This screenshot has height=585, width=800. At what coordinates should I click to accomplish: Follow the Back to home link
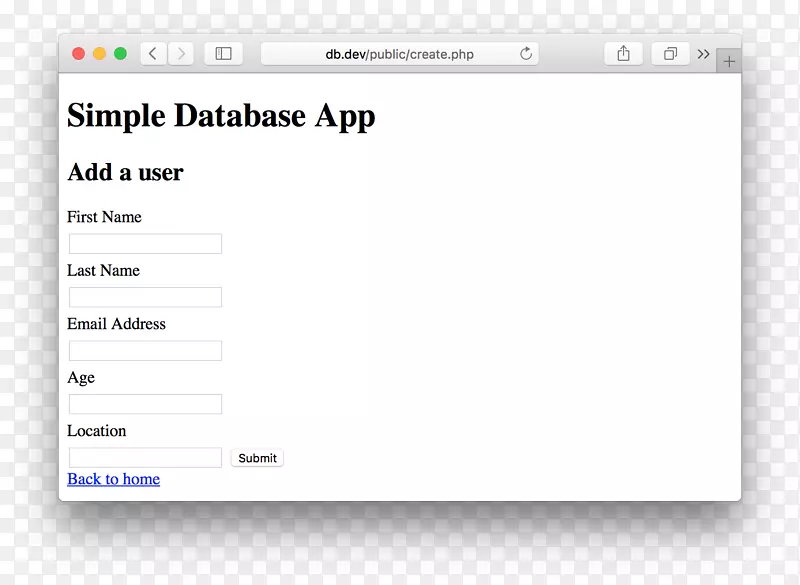tap(113, 479)
